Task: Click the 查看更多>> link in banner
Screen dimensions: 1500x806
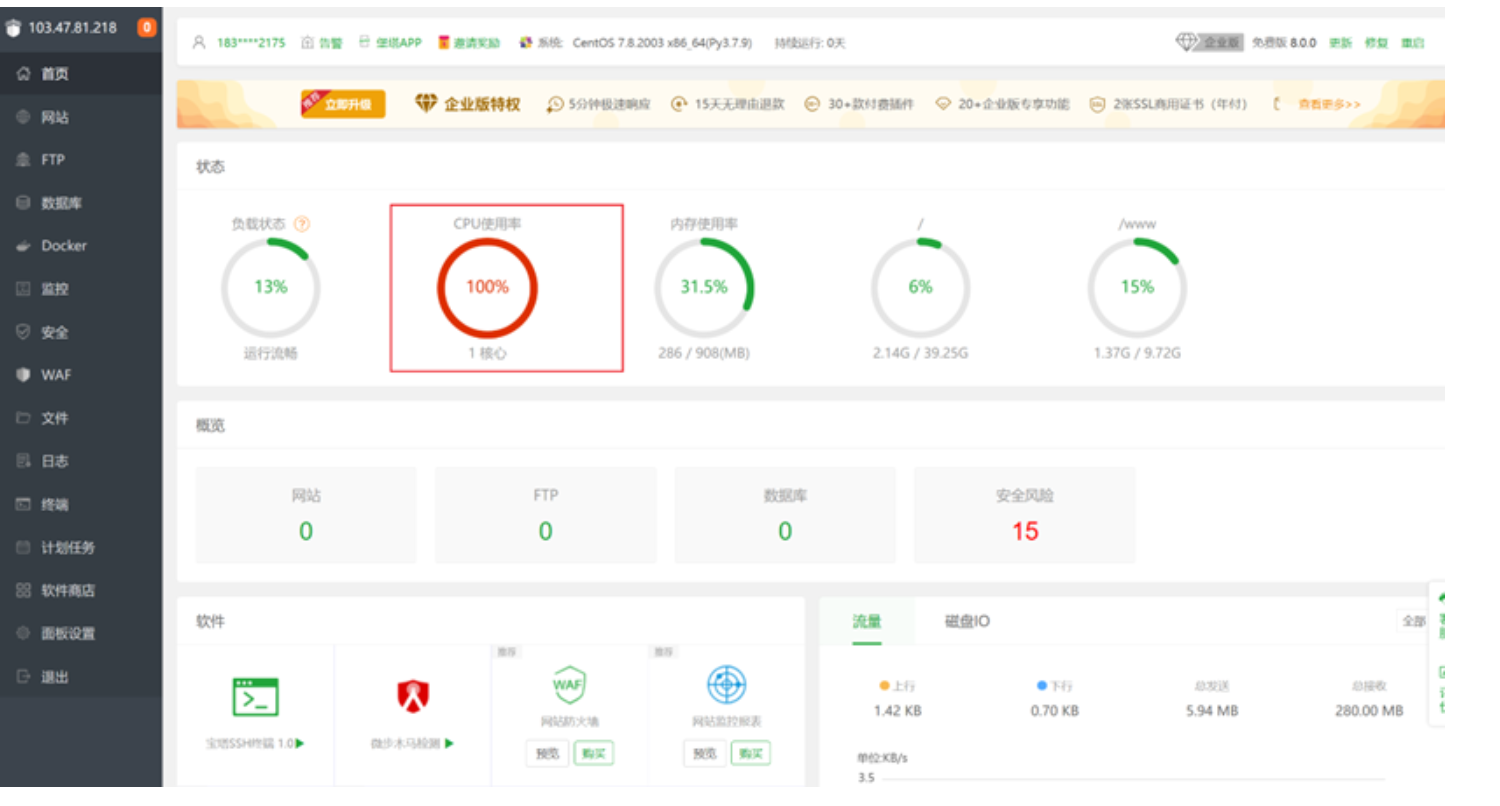Action: click(1329, 104)
